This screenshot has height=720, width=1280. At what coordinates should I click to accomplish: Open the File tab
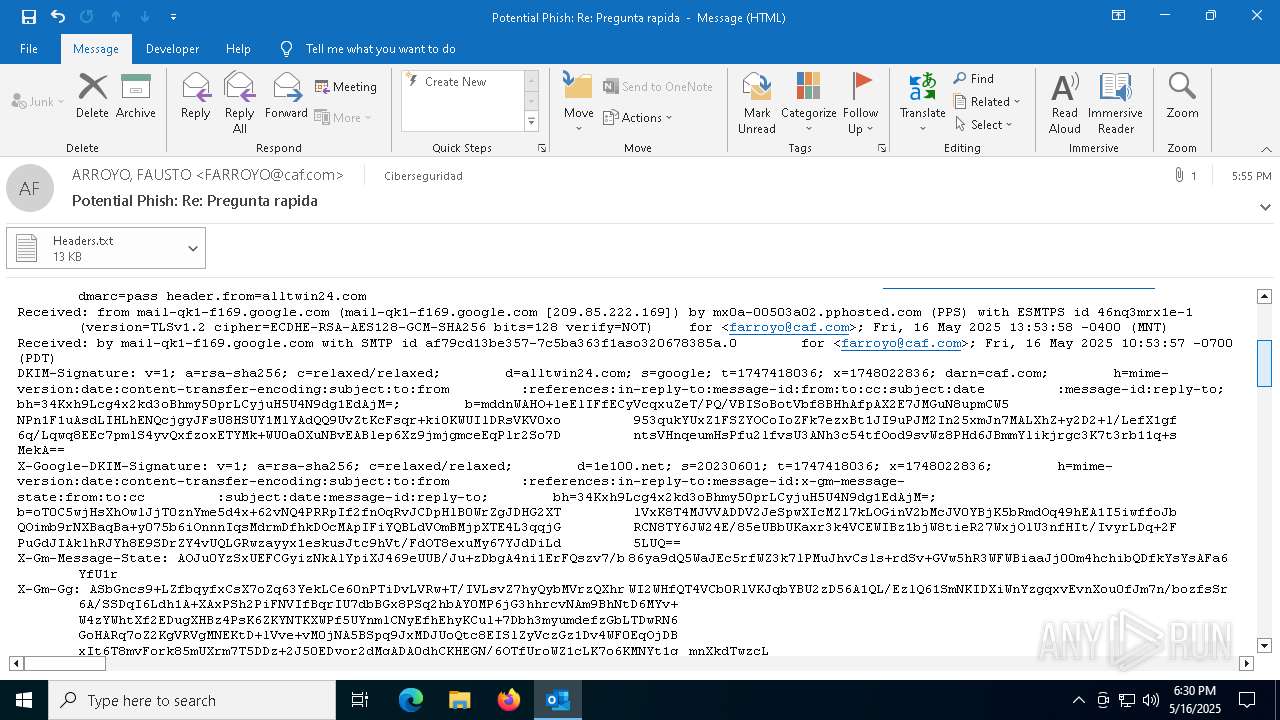[x=29, y=49]
